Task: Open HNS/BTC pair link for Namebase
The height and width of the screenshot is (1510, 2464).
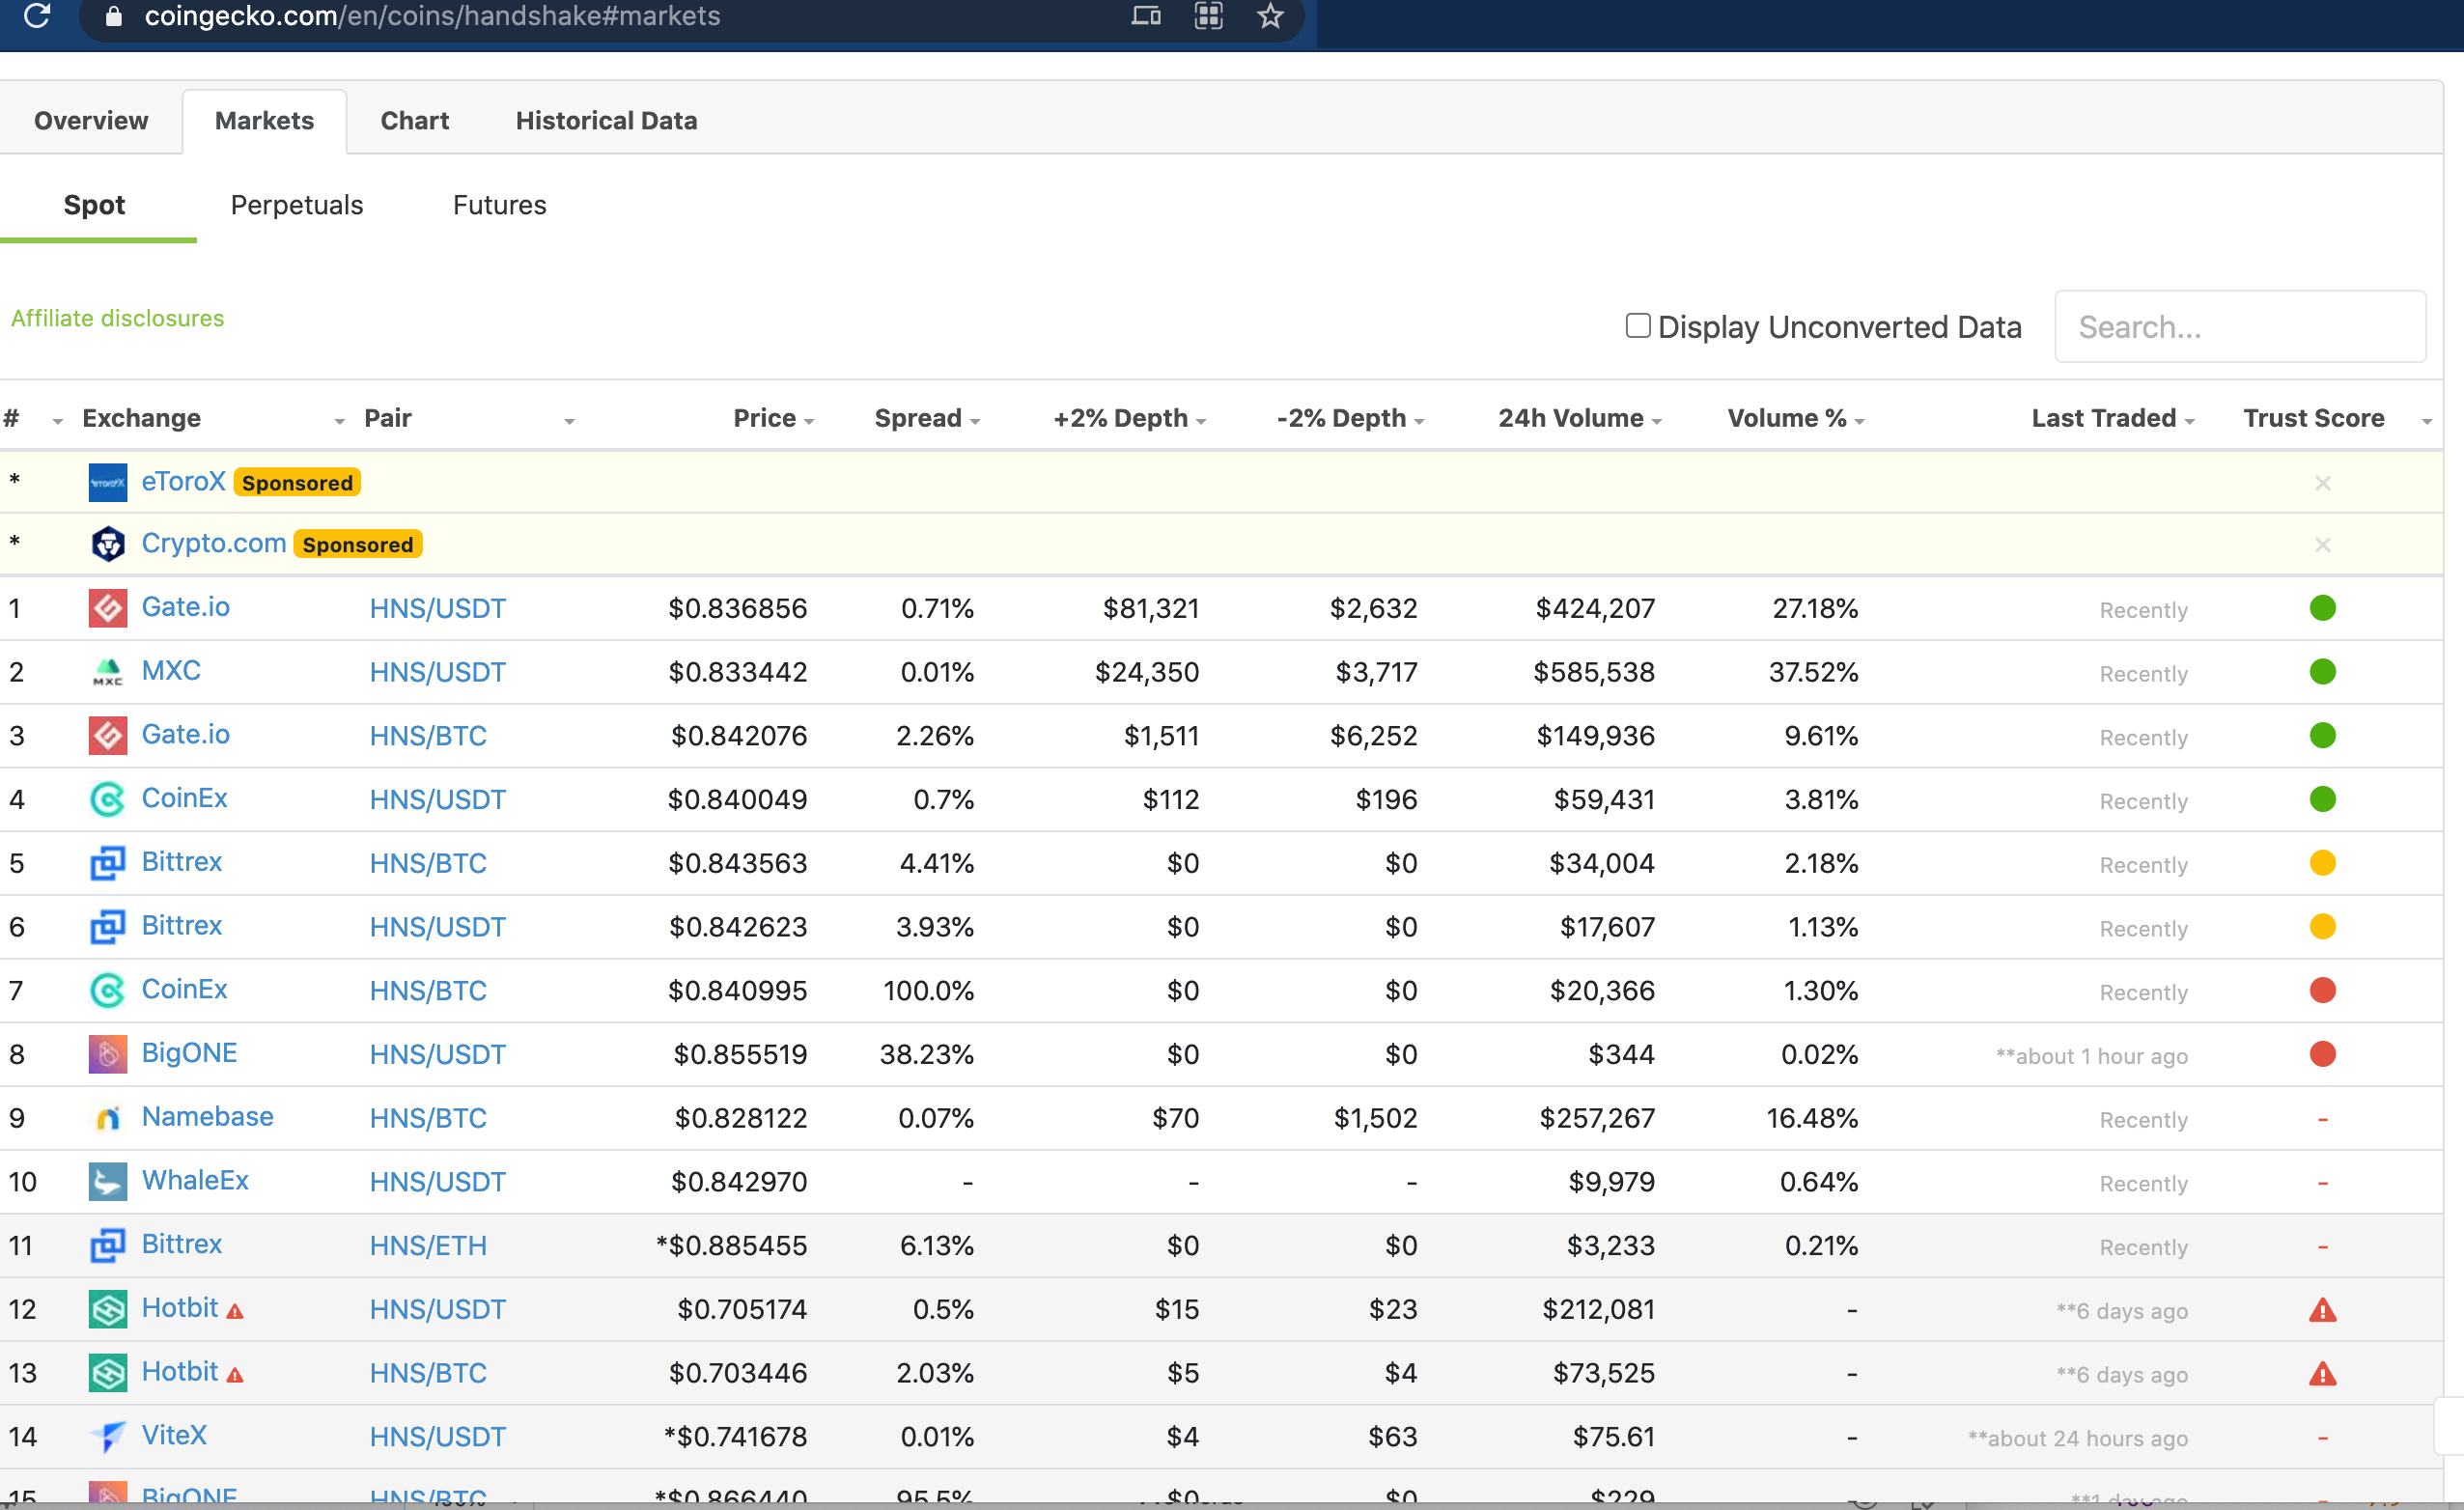Action: pyautogui.click(x=428, y=1118)
